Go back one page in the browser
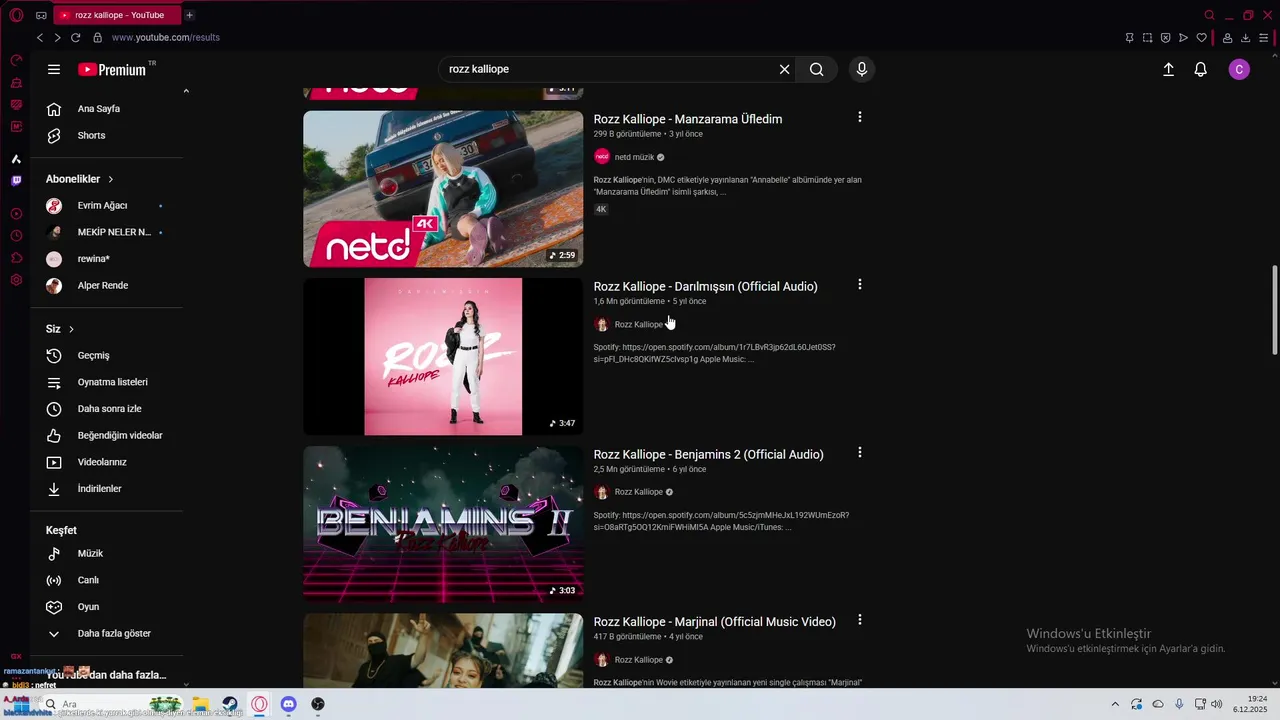 point(40,37)
